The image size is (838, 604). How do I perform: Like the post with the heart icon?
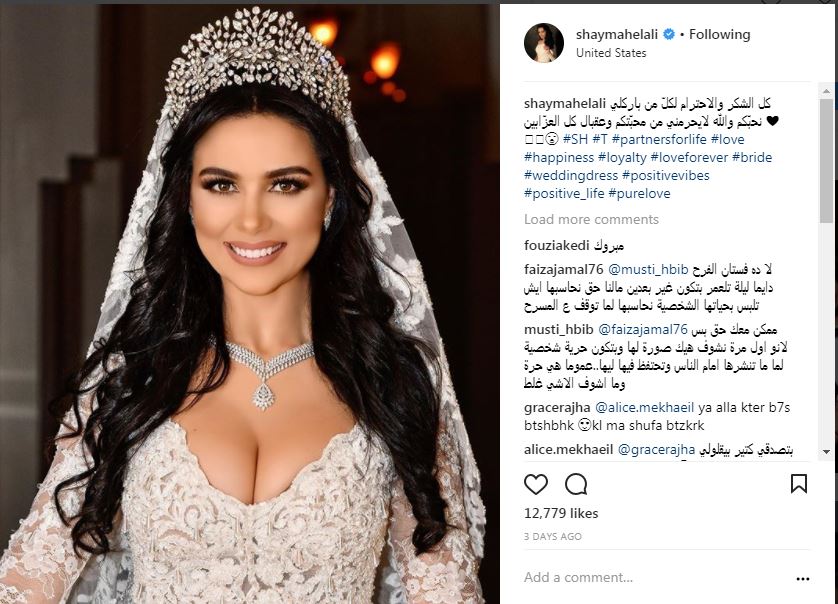pyautogui.click(x=536, y=484)
